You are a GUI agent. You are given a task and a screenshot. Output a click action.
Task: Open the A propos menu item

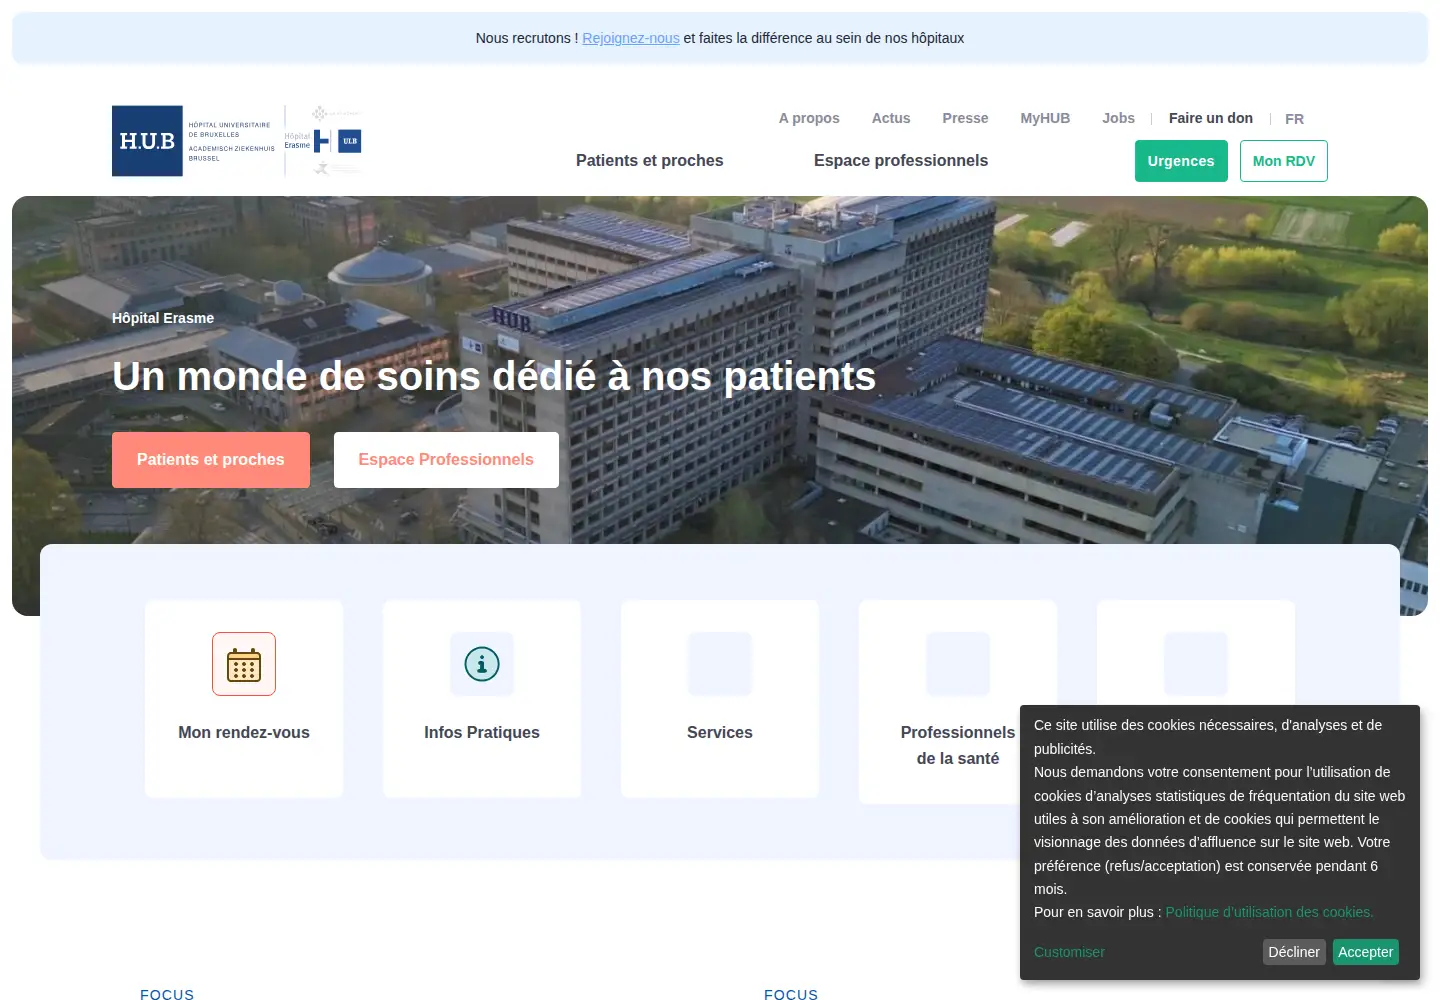pyautogui.click(x=809, y=118)
